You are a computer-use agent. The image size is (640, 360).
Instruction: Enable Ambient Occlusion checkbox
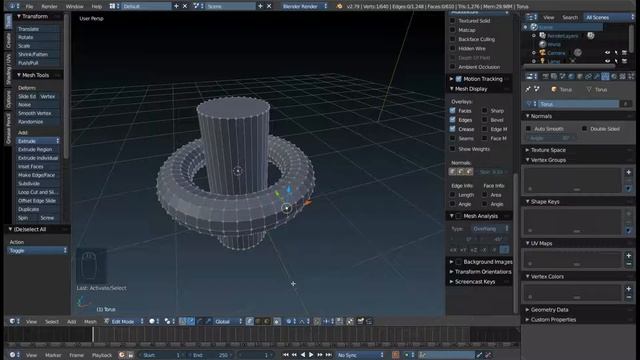click(452, 67)
